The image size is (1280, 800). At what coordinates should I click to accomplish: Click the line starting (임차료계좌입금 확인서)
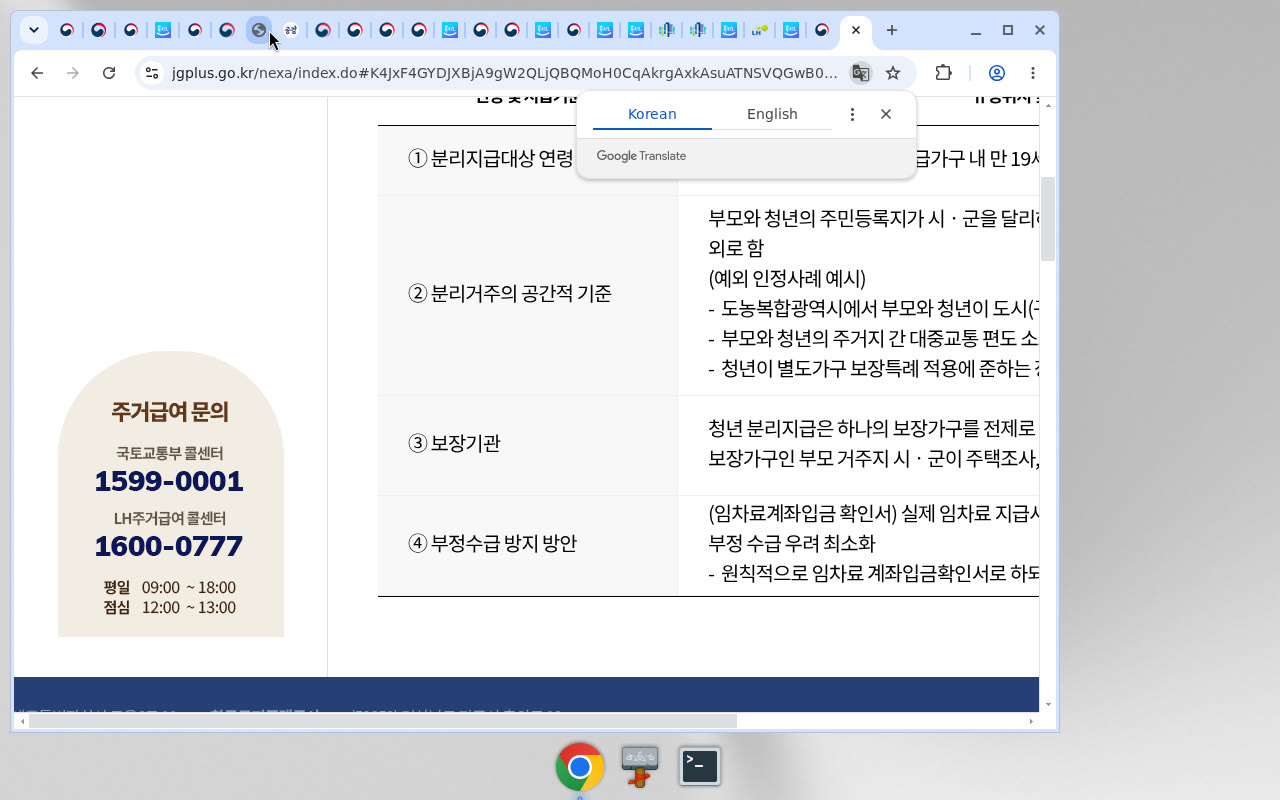tap(873, 513)
